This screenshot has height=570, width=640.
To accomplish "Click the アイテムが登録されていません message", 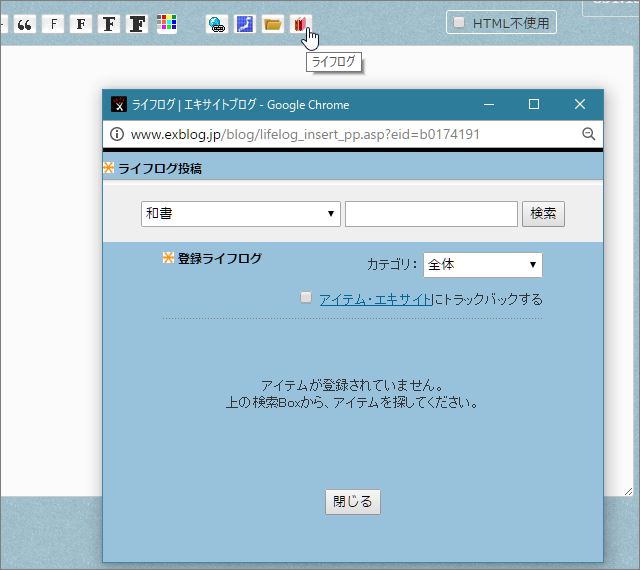I will 352,385.
